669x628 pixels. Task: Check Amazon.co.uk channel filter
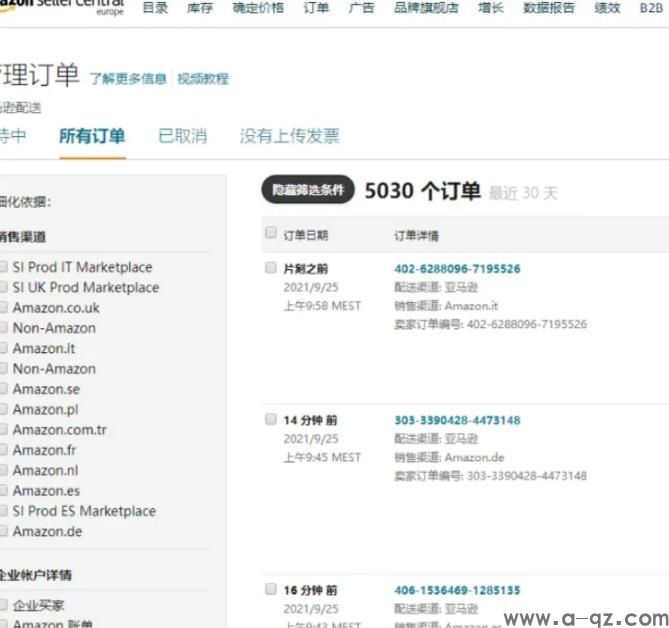click(3, 308)
